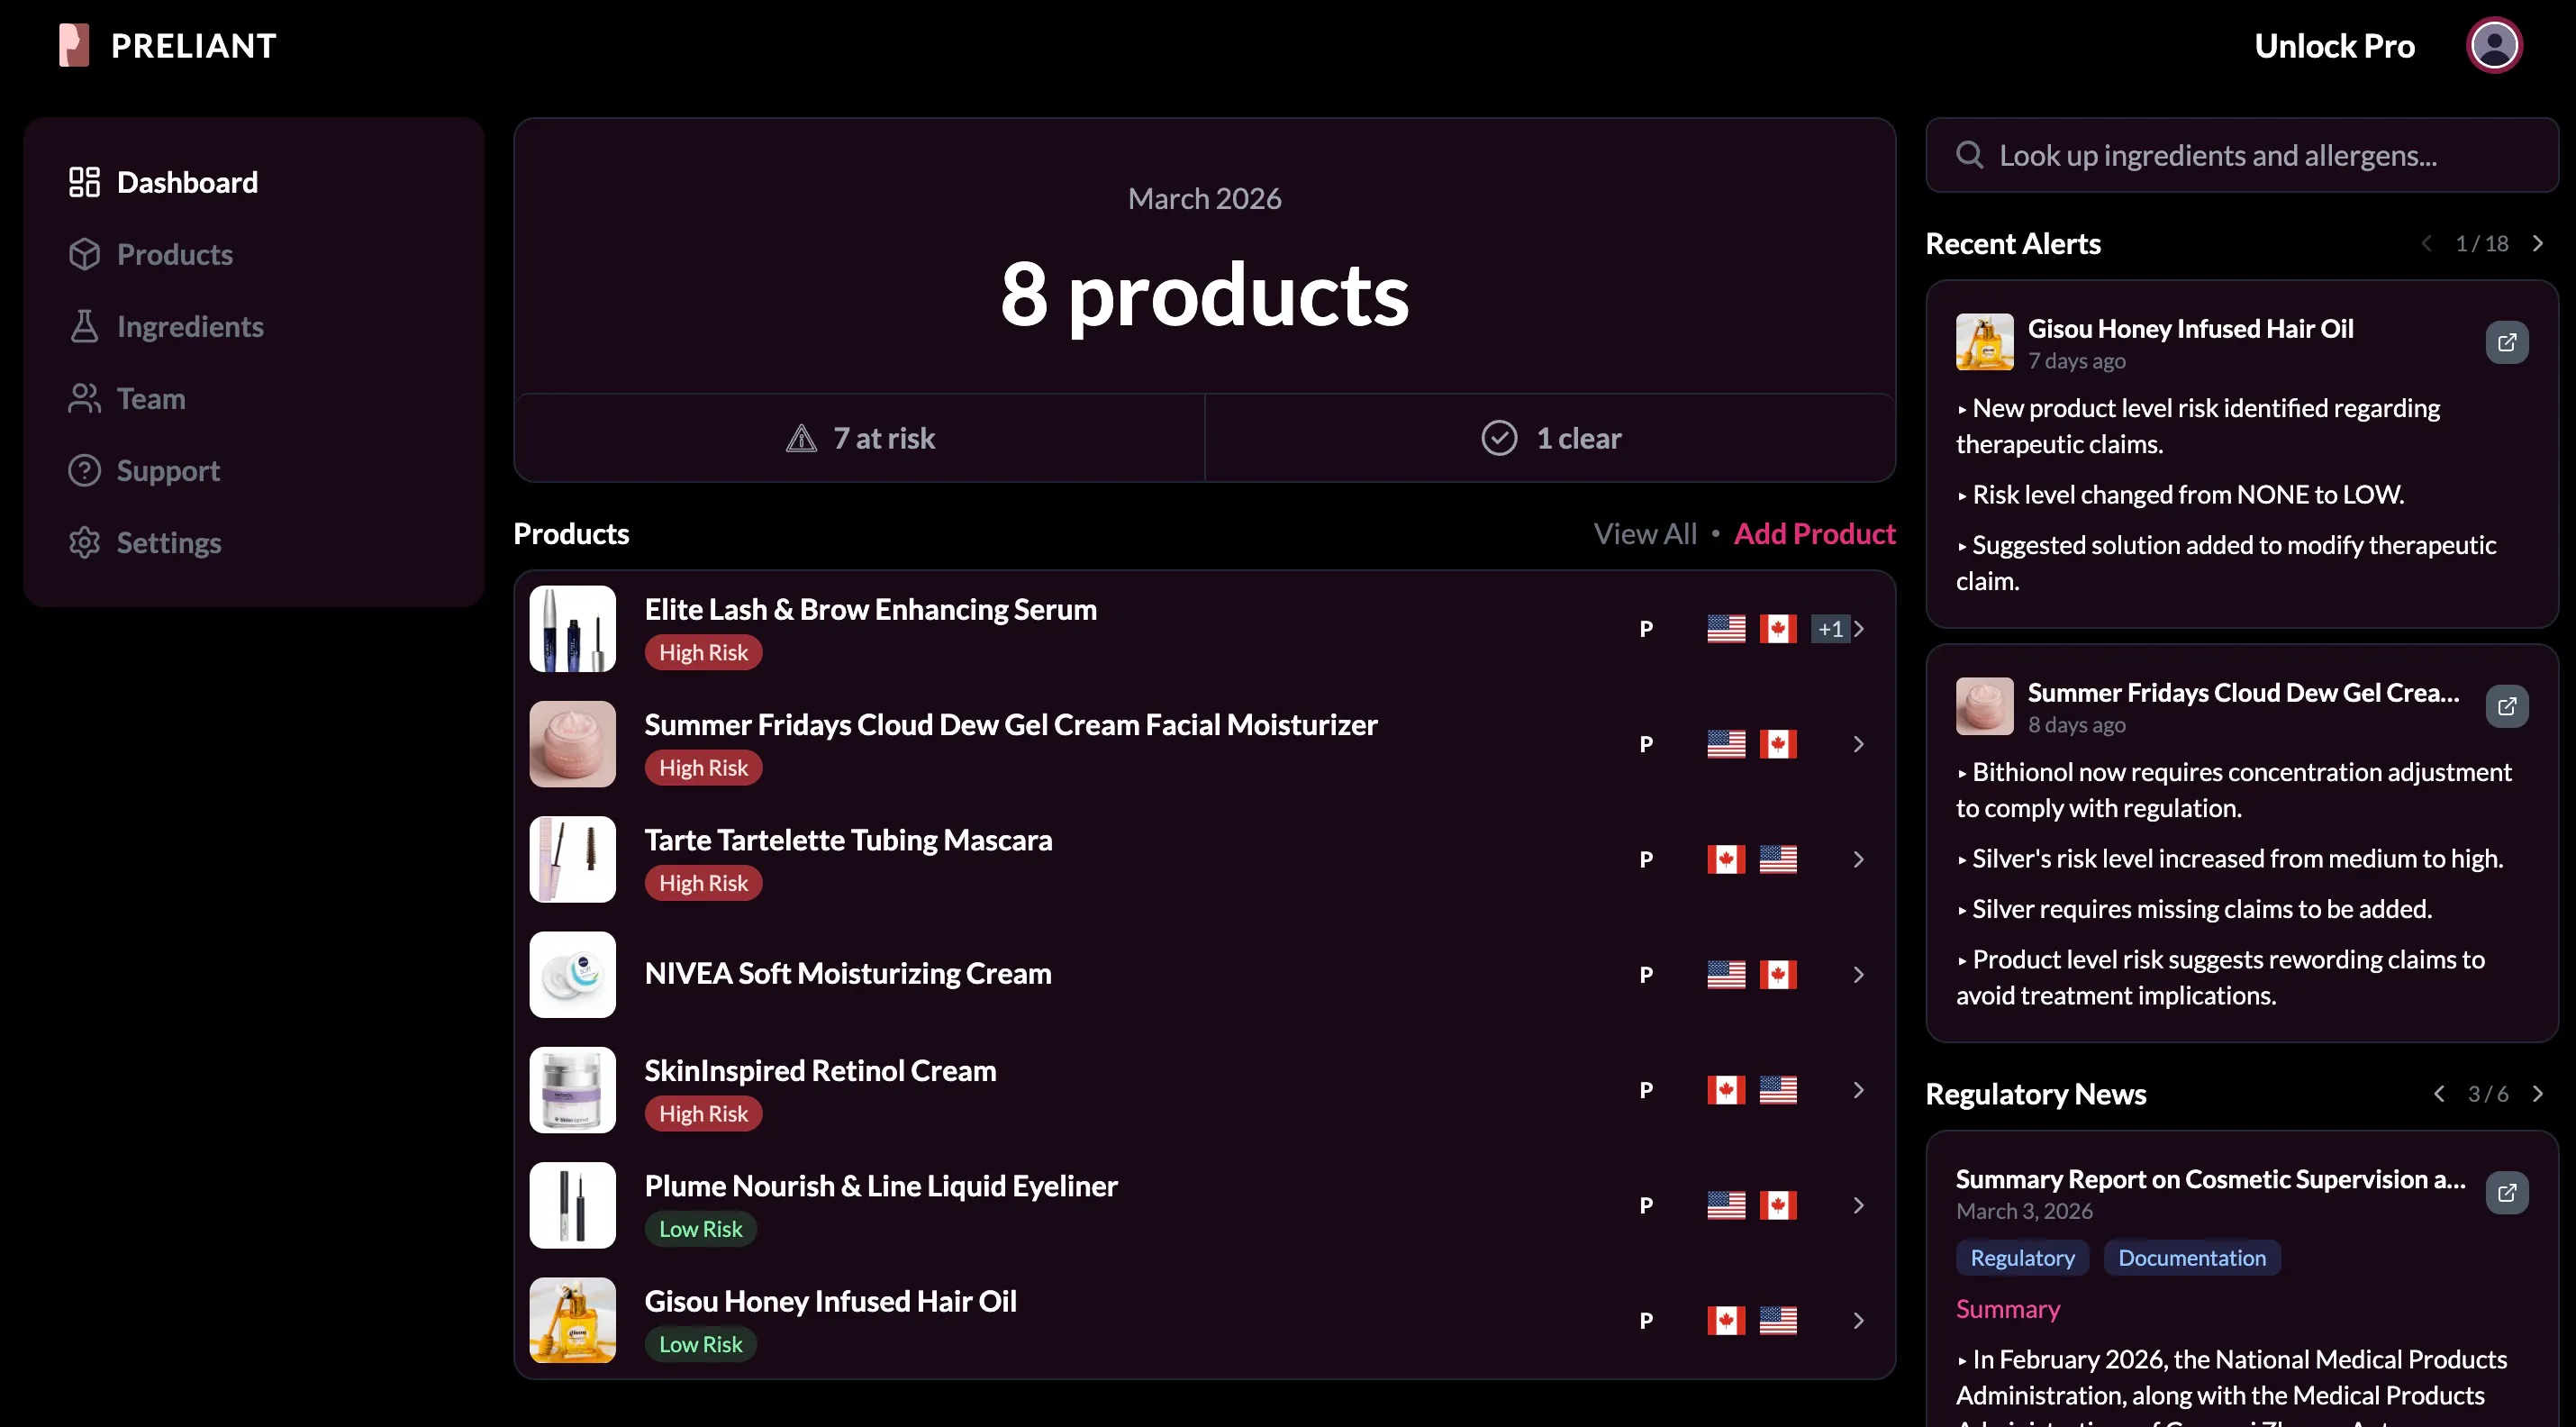The image size is (2576, 1427).
Task: Click the Settings gear icon in sidebar
Action: pos(85,543)
